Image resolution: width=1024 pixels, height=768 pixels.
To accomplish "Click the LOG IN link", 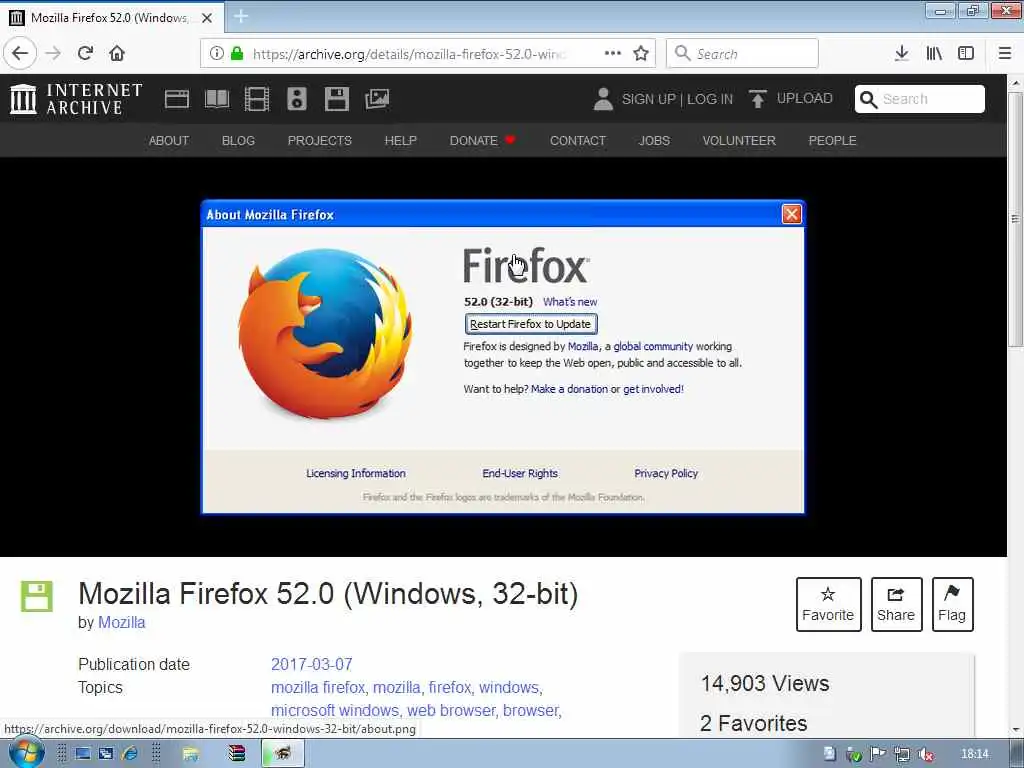I will pyautogui.click(x=710, y=99).
